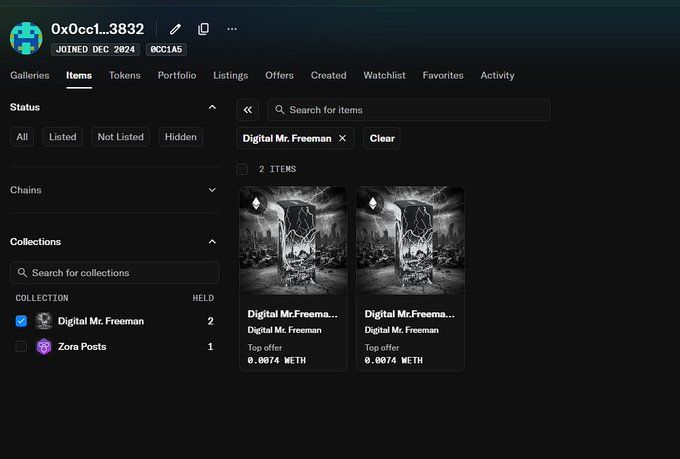Click the Digital Mr. Freeman collection thumbnail icon

click(x=44, y=321)
